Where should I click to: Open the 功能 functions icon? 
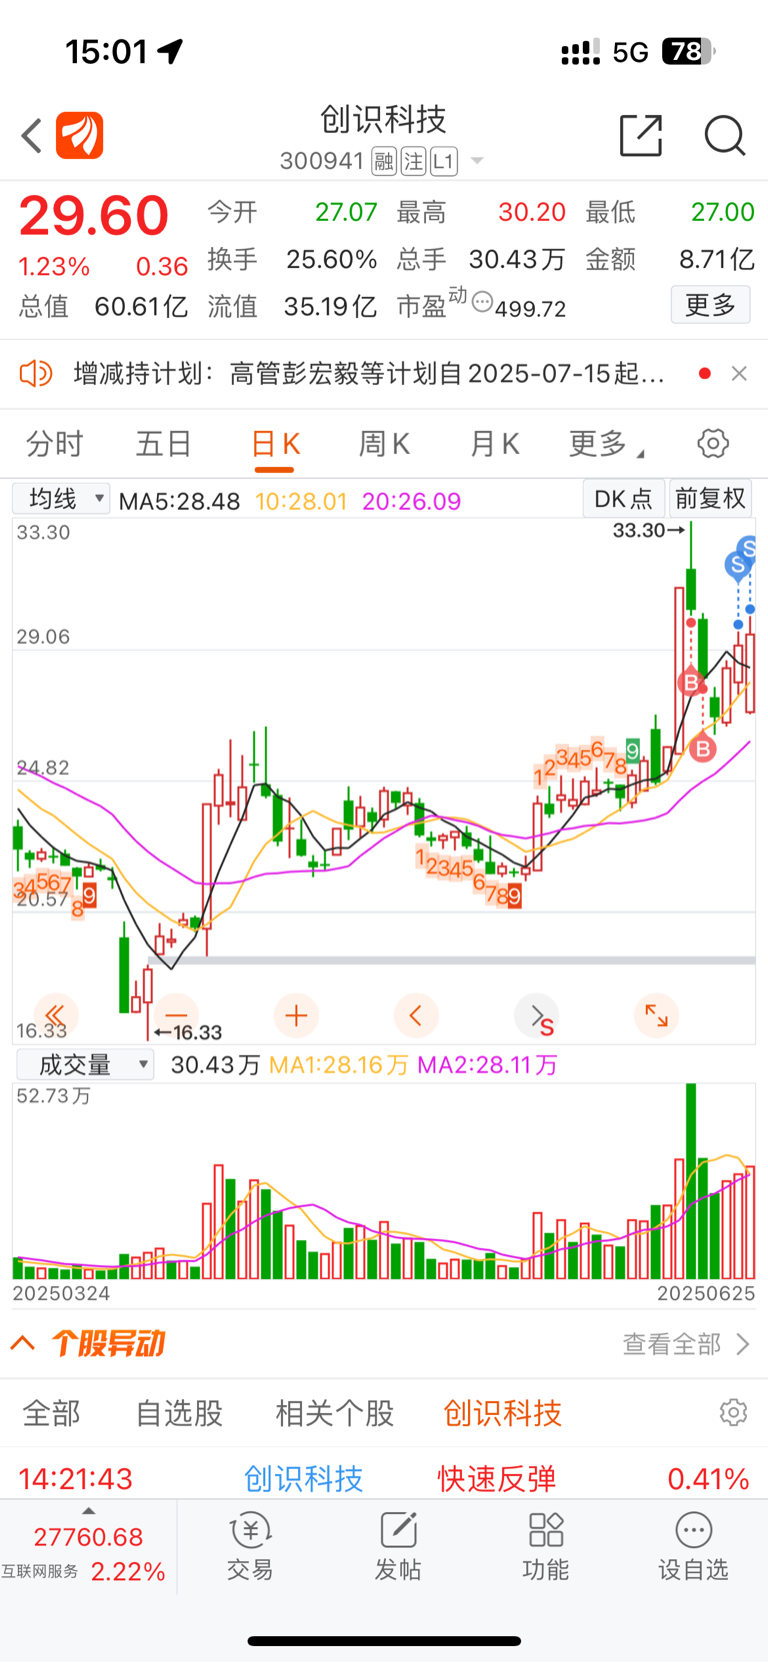point(546,1547)
